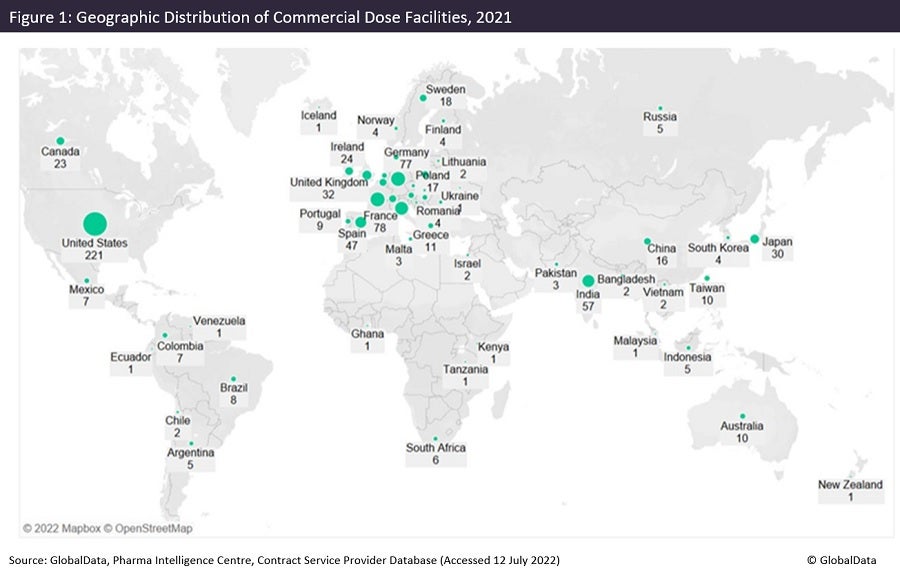The image size is (900, 573).
Task: Select the China marker dot
Action: click(648, 242)
